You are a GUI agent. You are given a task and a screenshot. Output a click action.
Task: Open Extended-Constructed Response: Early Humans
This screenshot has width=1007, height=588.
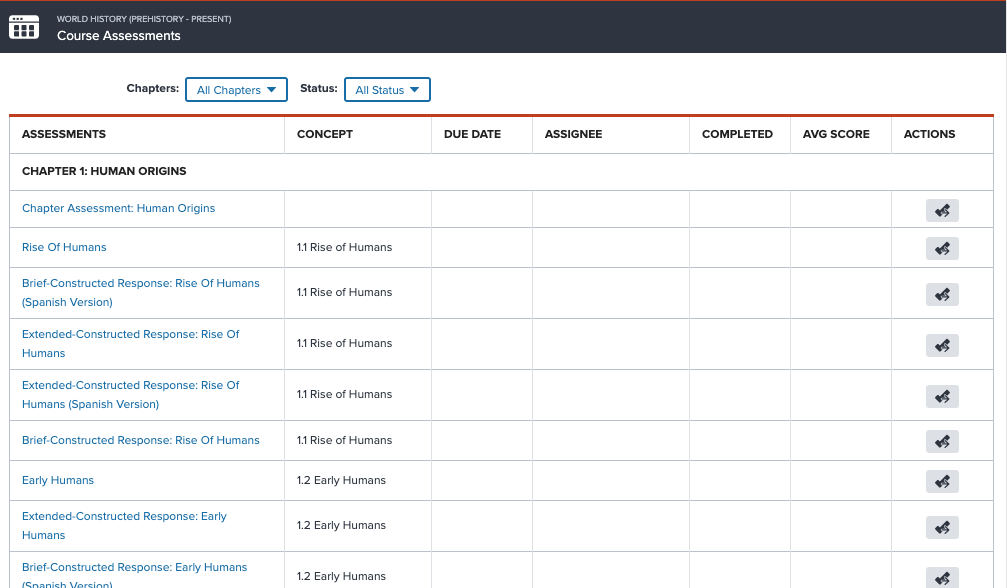(x=124, y=525)
